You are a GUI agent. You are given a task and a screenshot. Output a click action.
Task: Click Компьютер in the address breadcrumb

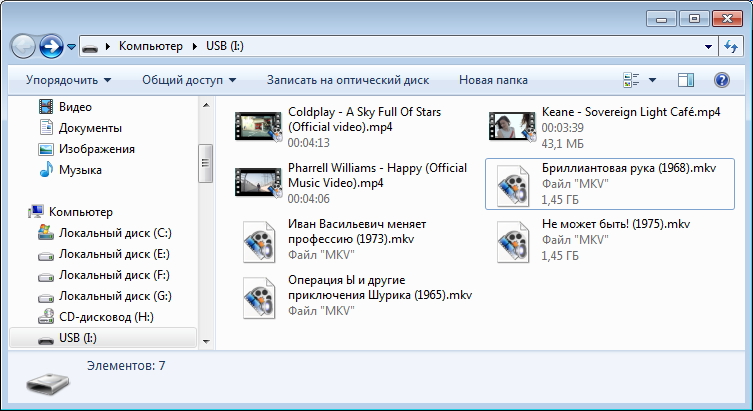coord(150,46)
